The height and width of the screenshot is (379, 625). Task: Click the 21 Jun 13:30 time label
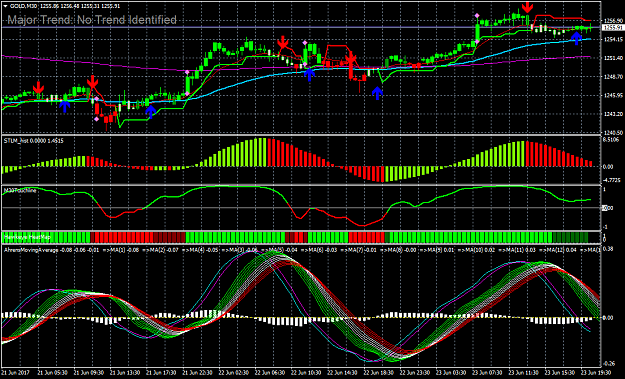tap(125, 373)
